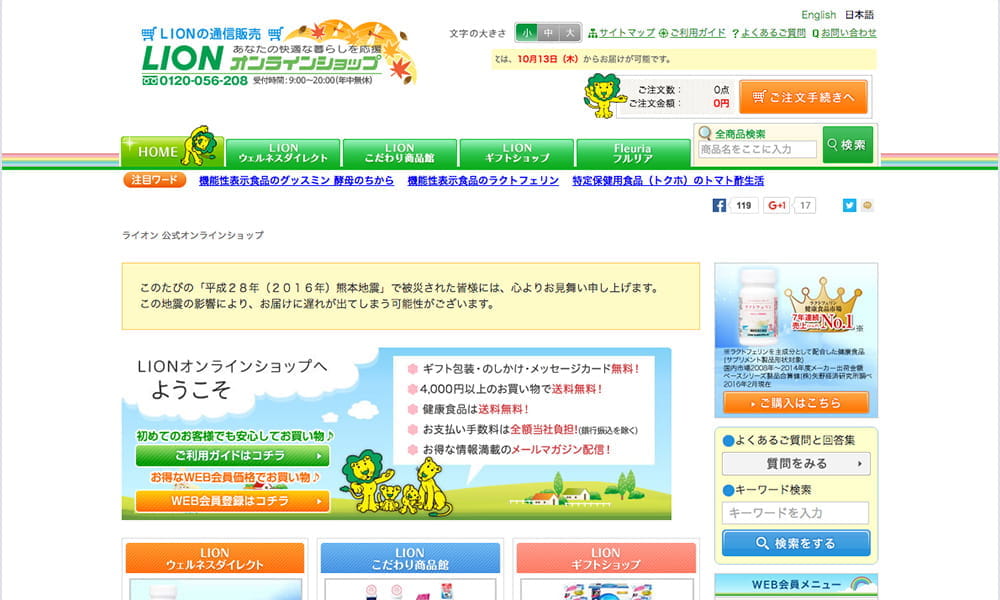The width and height of the screenshot is (1000, 600).
Task: Switch language to English
Action: click(x=818, y=15)
